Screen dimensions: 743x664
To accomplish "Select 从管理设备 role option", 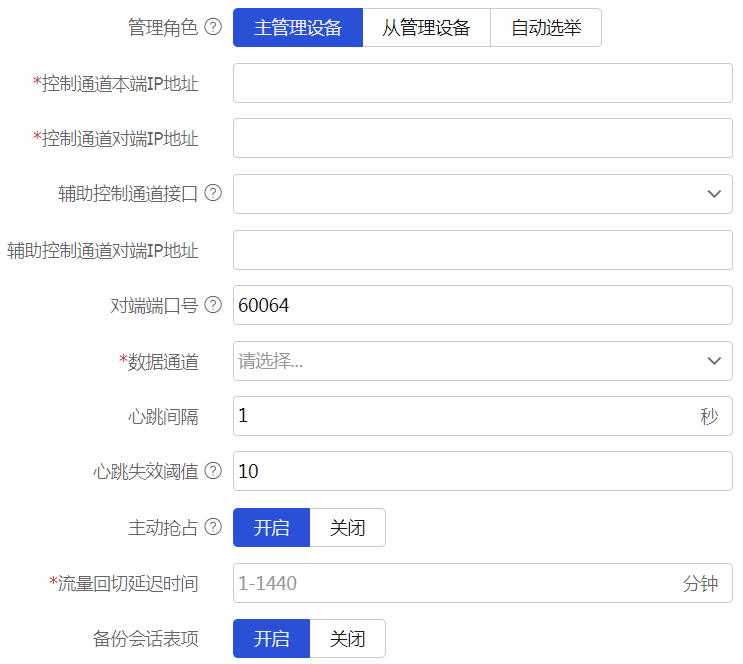I will coord(426,28).
